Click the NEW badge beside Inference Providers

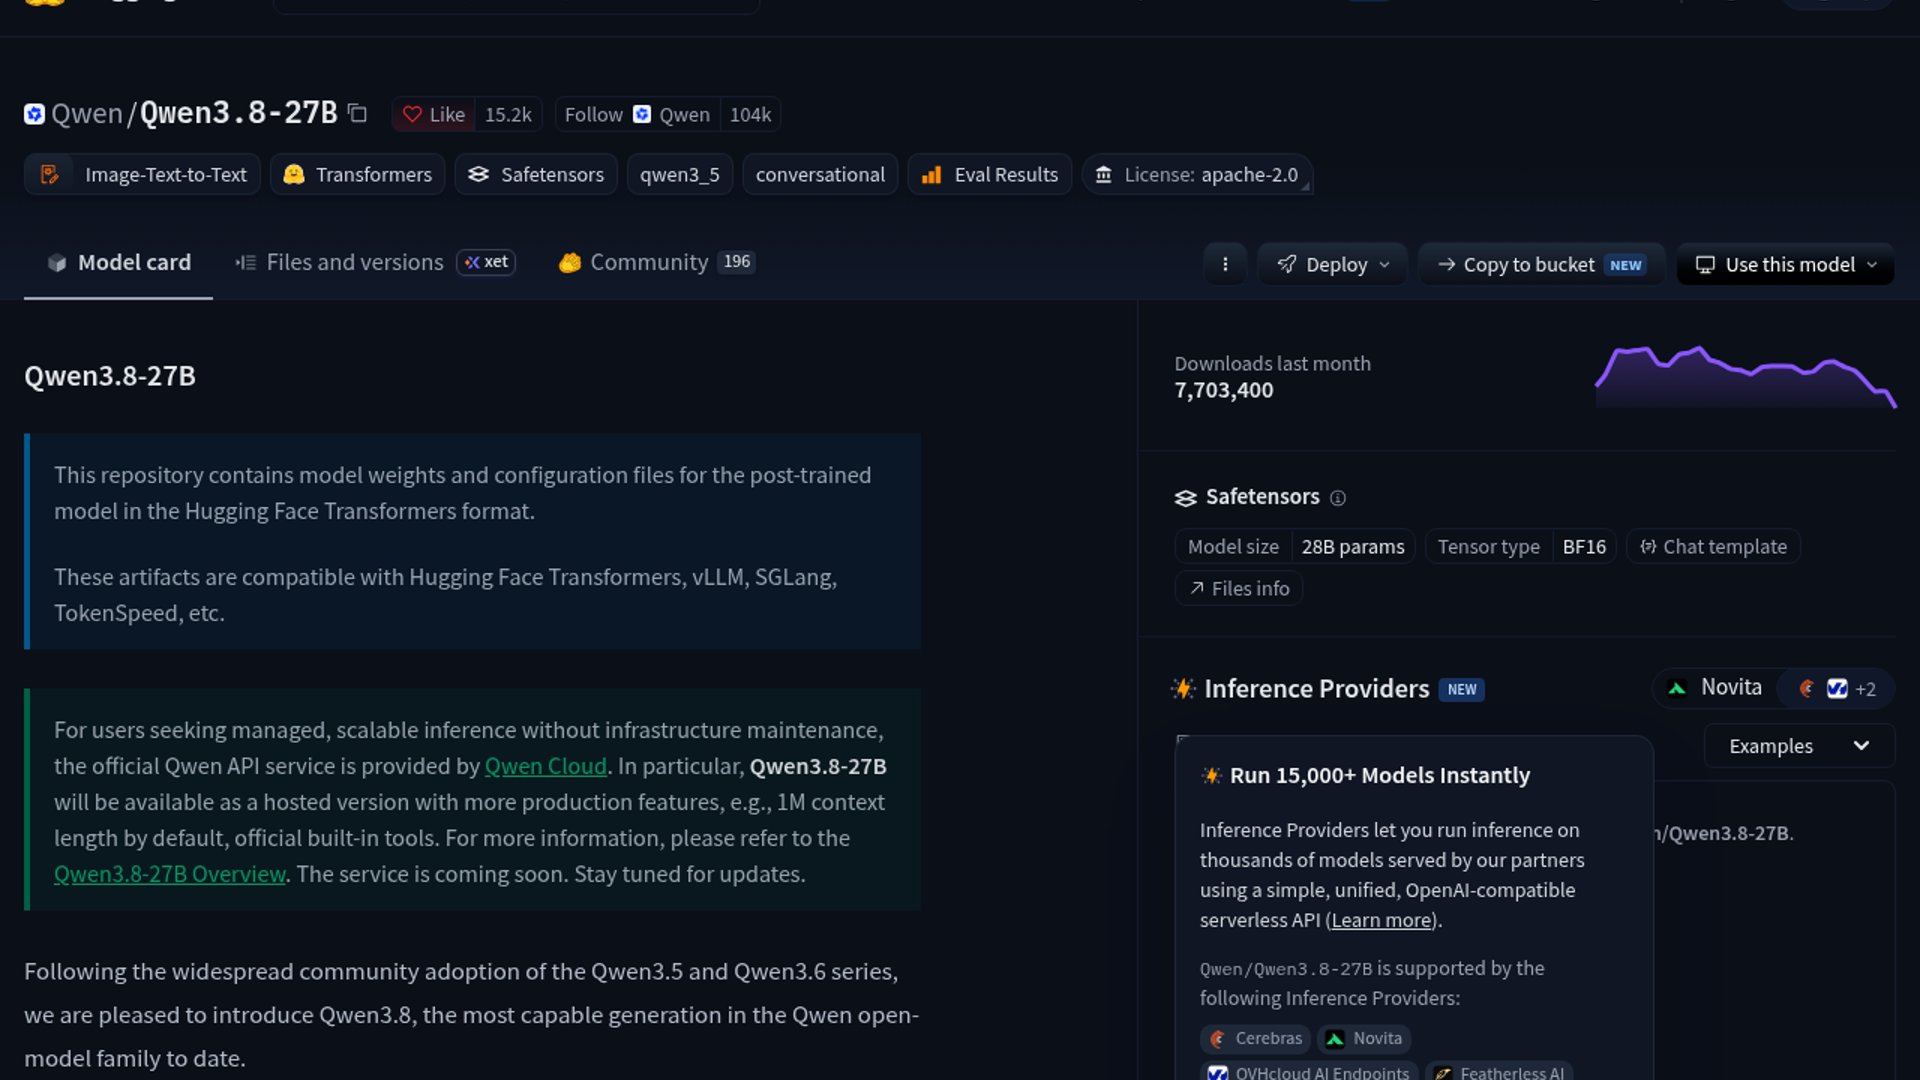pos(1462,690)
